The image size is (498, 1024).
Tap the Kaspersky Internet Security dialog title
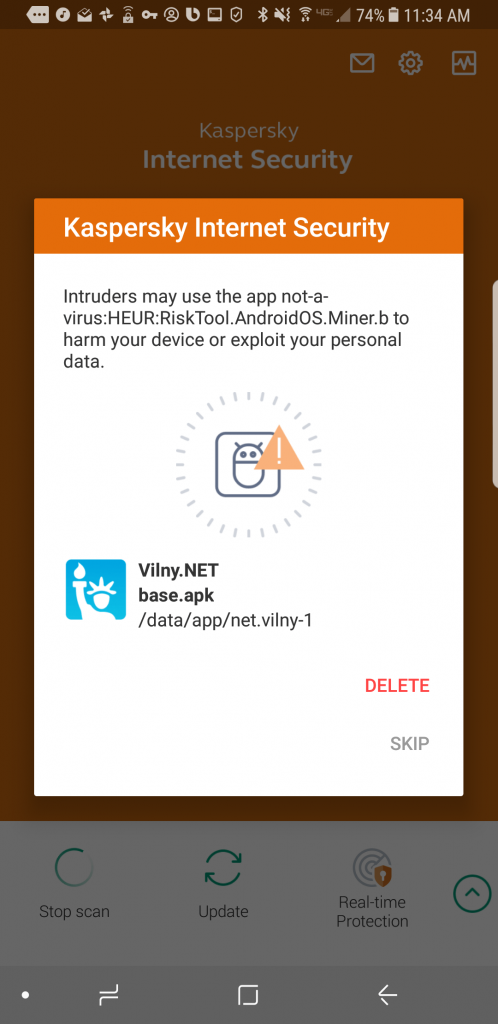click(x=226, y=227)
